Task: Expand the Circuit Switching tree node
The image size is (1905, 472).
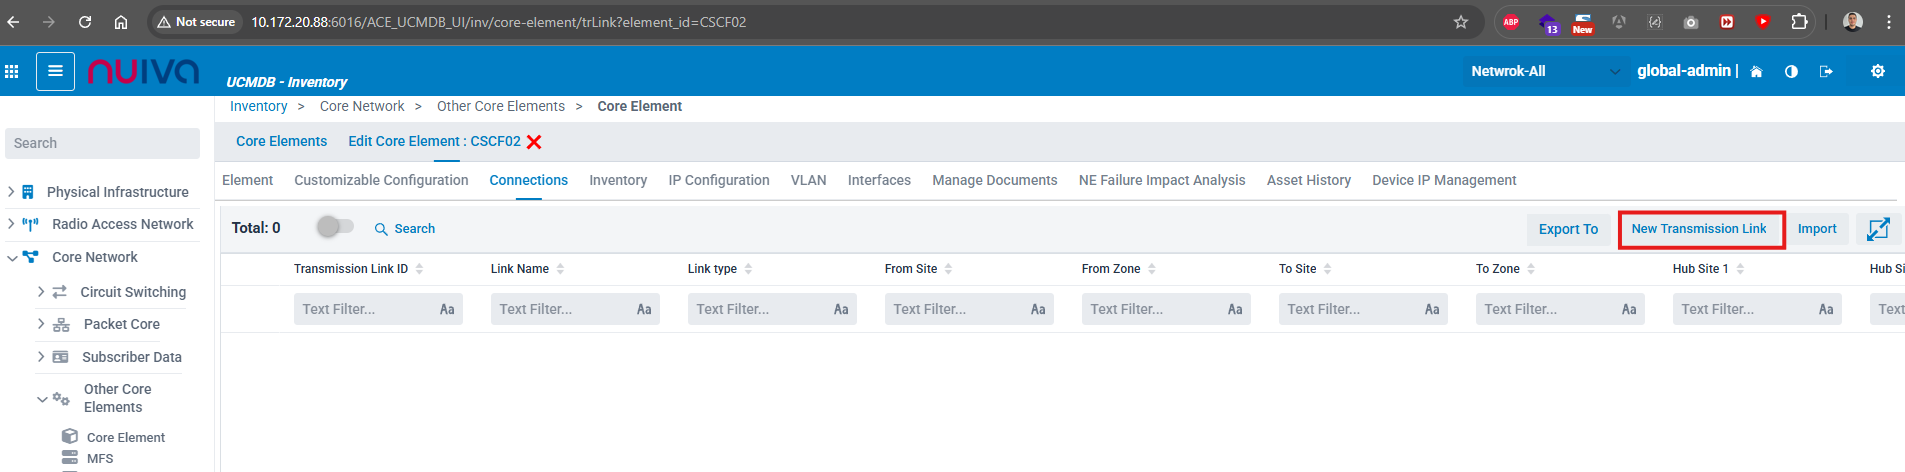Action: pyautogui.click(x=41, y=292)
